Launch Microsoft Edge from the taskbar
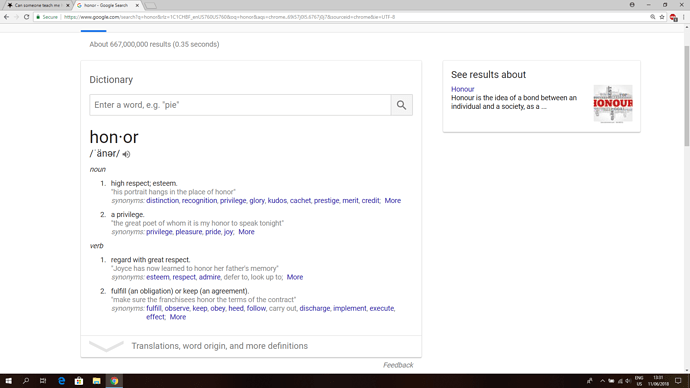 (61, 381)
